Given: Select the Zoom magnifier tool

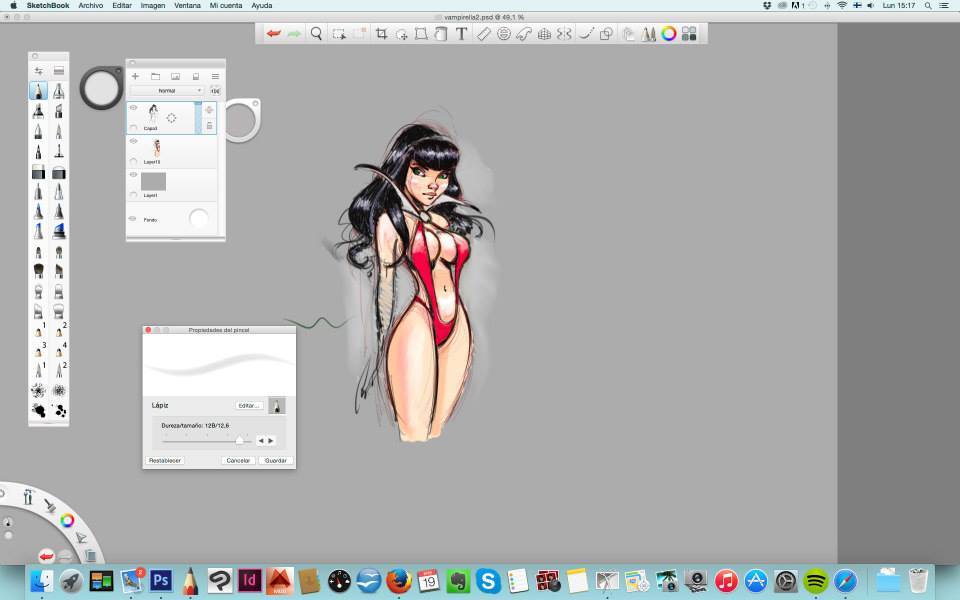Looking at the screenshot, I should tap(317, 34).
